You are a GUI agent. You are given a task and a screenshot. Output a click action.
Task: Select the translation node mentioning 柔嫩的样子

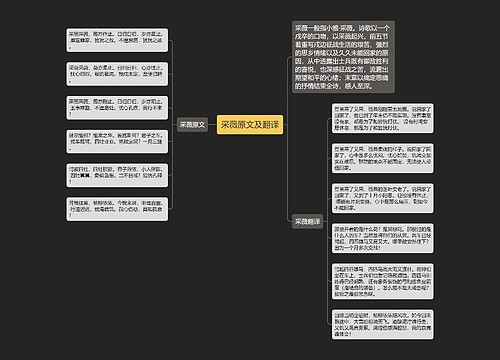coord(383,158)
